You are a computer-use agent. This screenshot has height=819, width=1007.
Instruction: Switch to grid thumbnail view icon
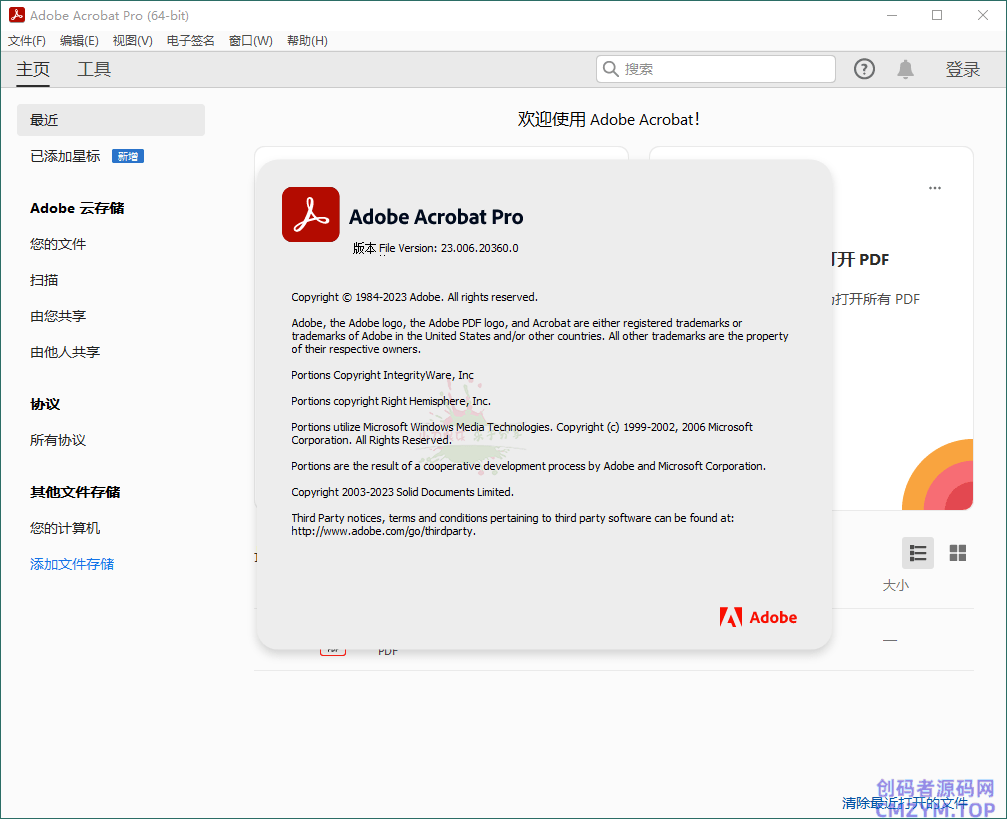coord(957,553)
